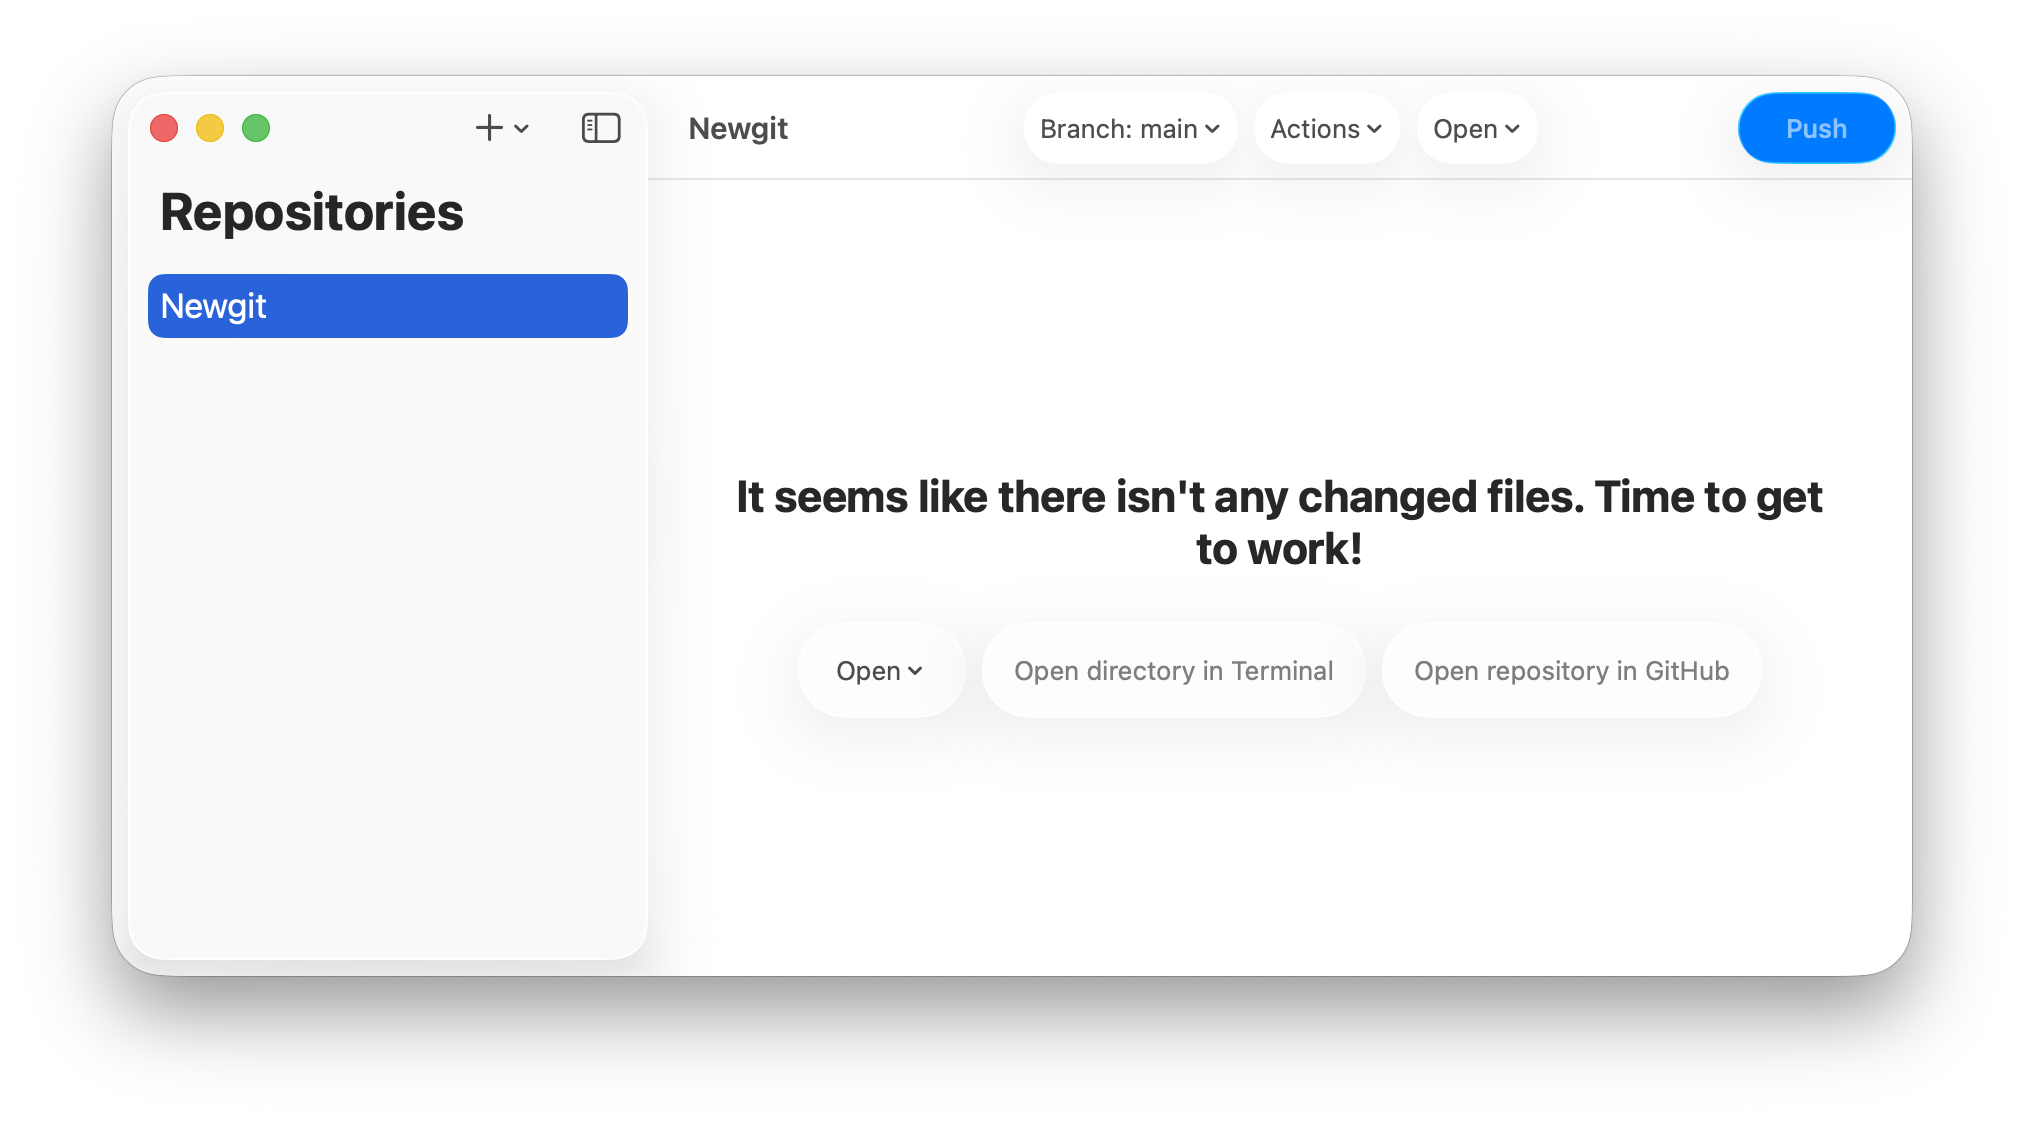Click the Repositories heading in the sidebar
Screen dimensions: 2024x1124
coord(312,211)
